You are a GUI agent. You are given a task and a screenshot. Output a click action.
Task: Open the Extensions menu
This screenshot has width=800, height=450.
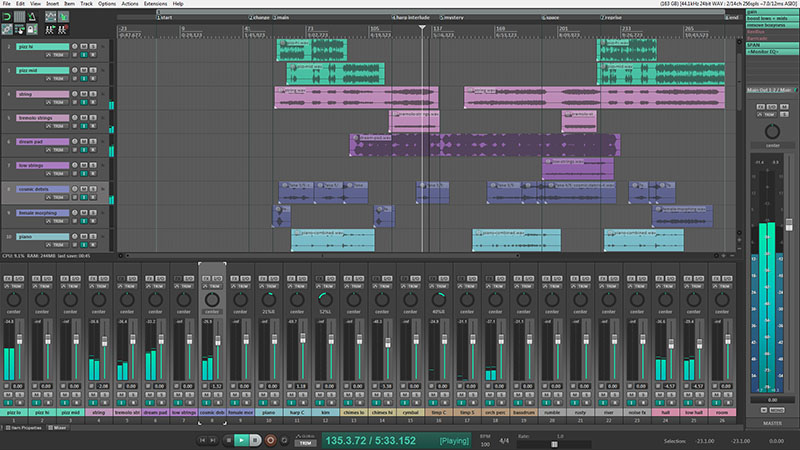click(156, 4)
